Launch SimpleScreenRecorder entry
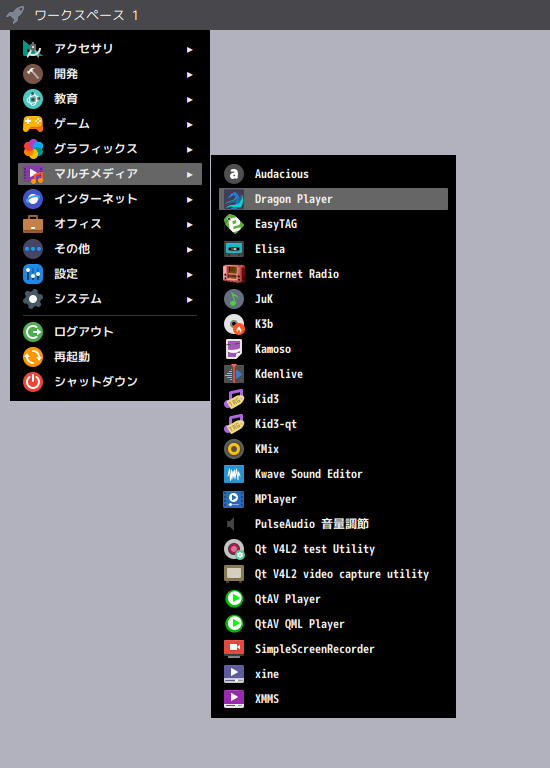Image resolution: width=550 pixels, height=768 pixels. (x=333, y=648)
